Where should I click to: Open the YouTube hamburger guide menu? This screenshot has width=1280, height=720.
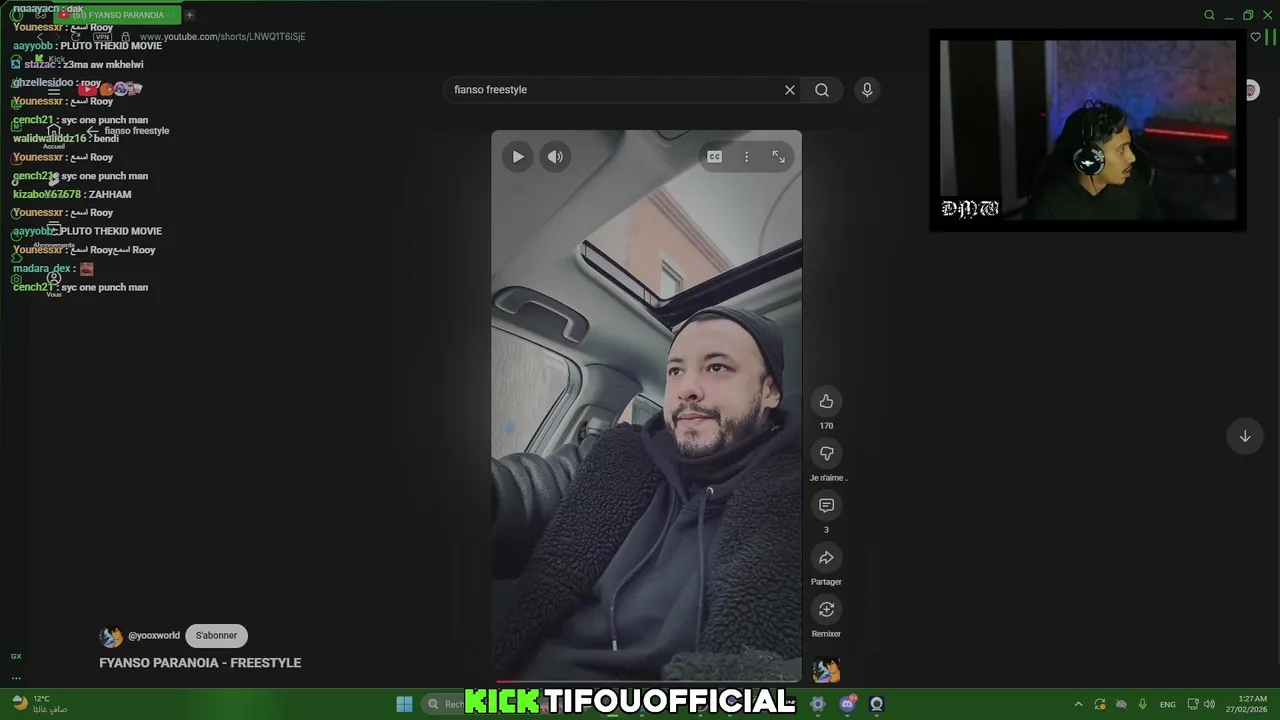tap(54, 90)
